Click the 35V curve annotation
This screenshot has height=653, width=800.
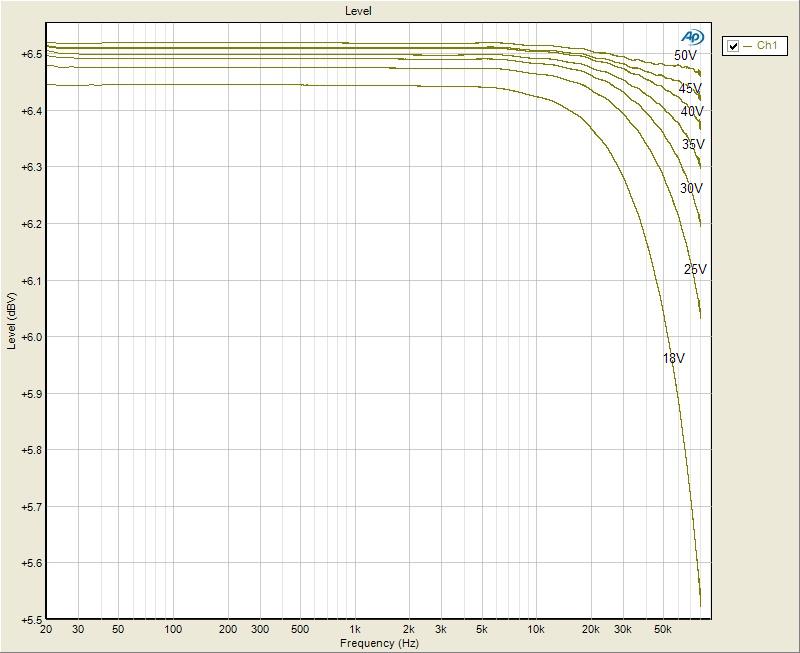click(x=693, y=144)
